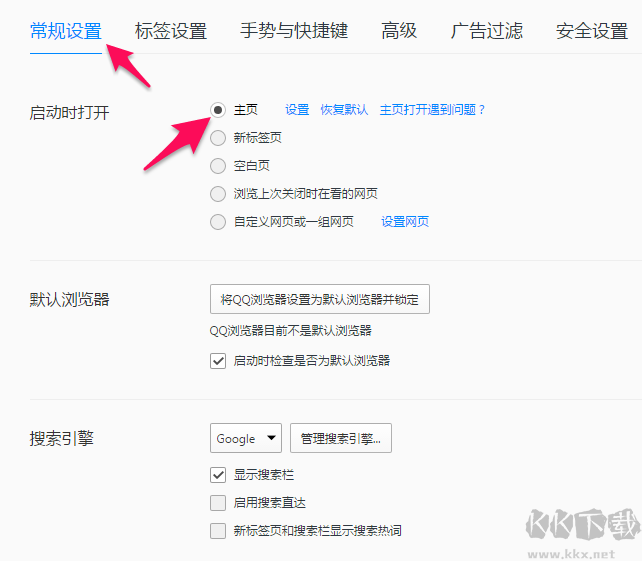The image size is (642, 561).
Task: Open the 标签设置 tab
Action: 171,31
